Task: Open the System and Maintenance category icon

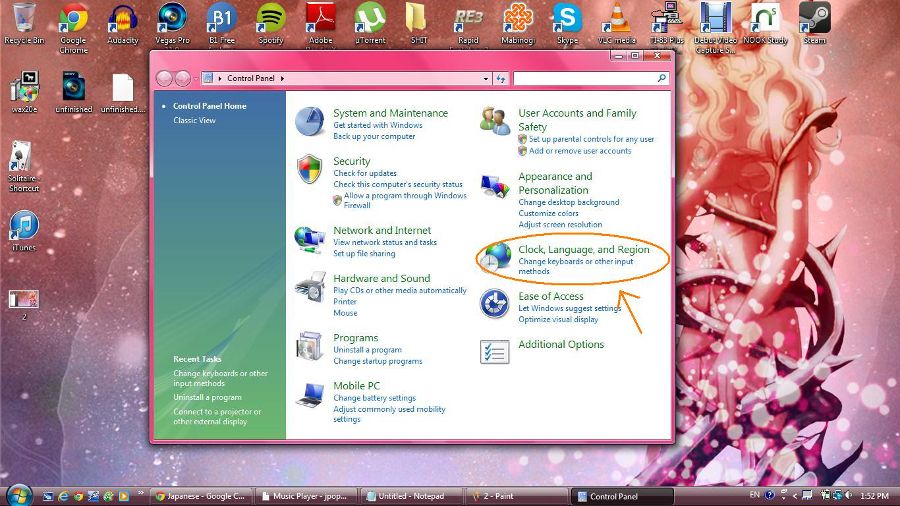Action: pos(310,122)
